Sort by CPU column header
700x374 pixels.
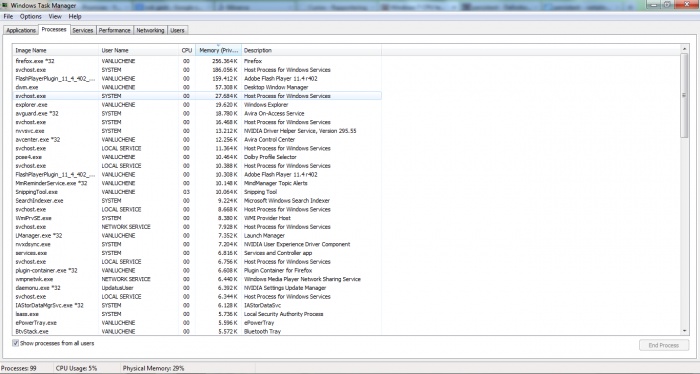[187, 50]
